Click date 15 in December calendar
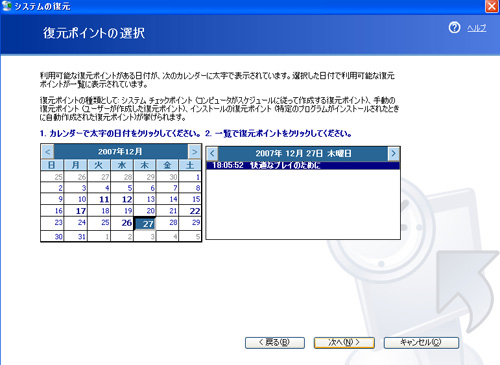The width and height of the screenshot is (500, 365). point(190,199)
